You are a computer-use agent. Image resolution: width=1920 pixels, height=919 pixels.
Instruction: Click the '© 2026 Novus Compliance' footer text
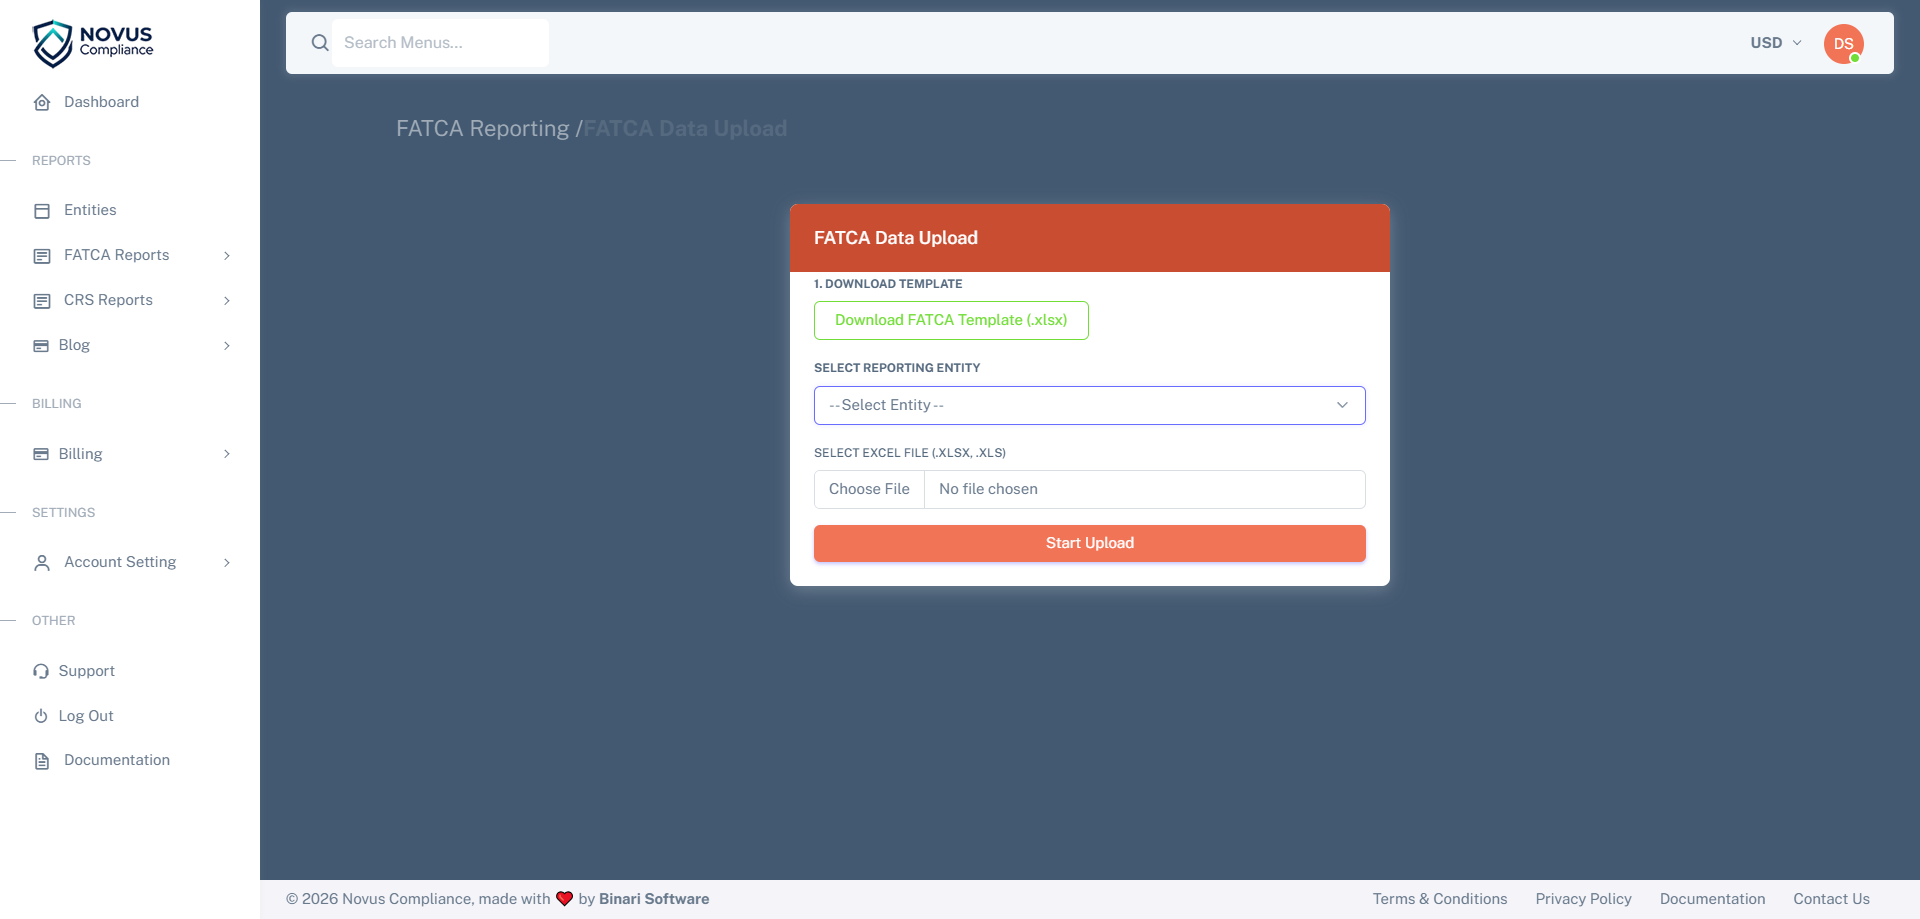(x=379, y=899)
